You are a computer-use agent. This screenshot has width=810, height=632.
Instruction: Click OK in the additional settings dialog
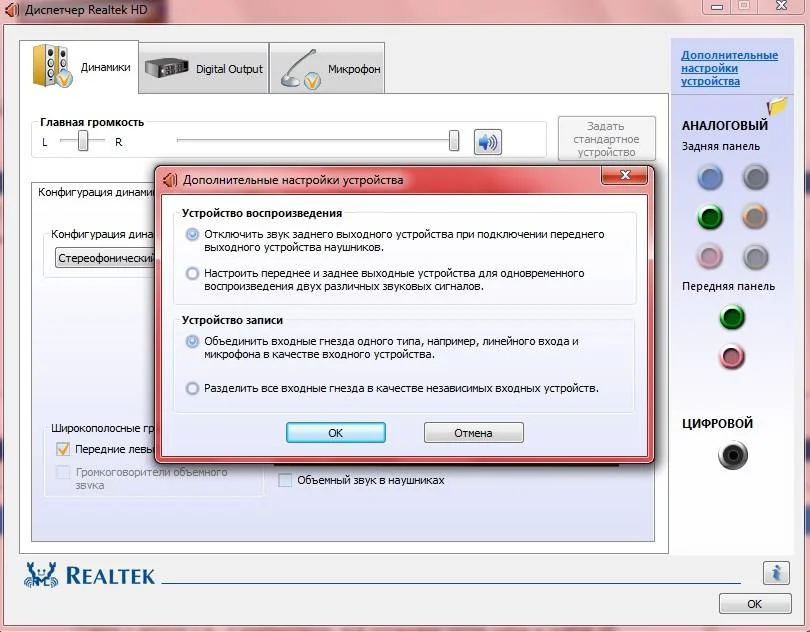(x=336, y=433)
